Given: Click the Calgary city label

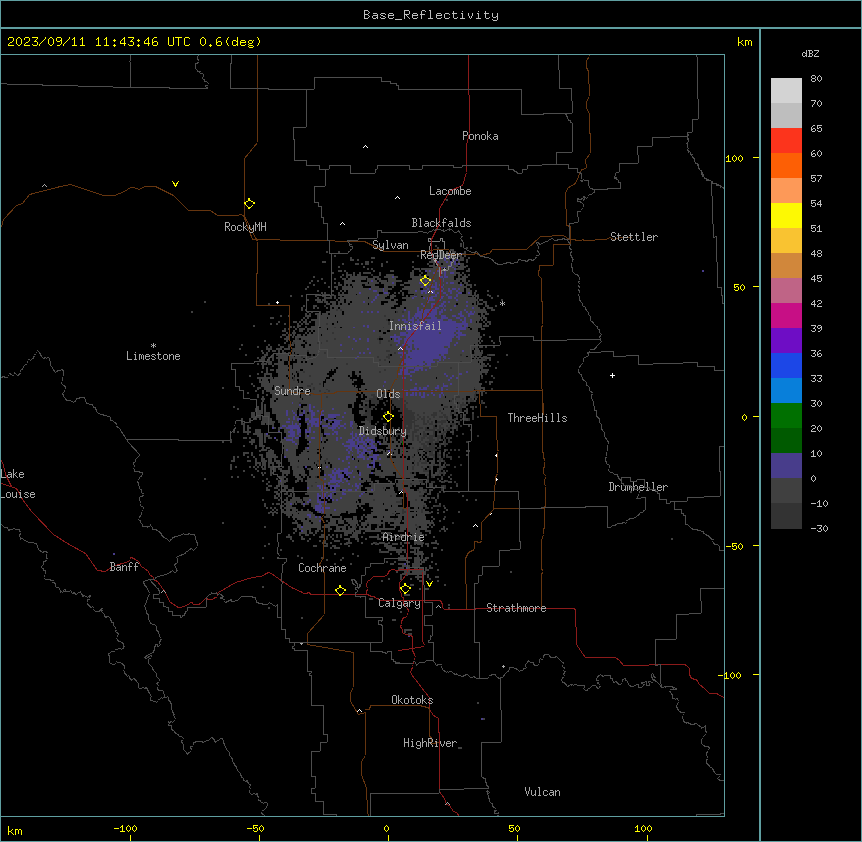Looking at the screenshot, I should coord(400,603).
